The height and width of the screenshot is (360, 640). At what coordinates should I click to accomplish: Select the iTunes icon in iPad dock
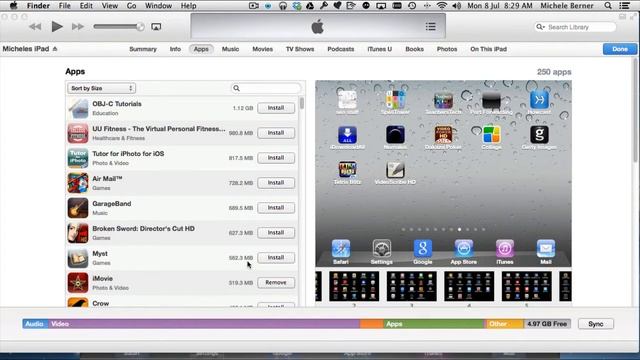coord(504,249)
